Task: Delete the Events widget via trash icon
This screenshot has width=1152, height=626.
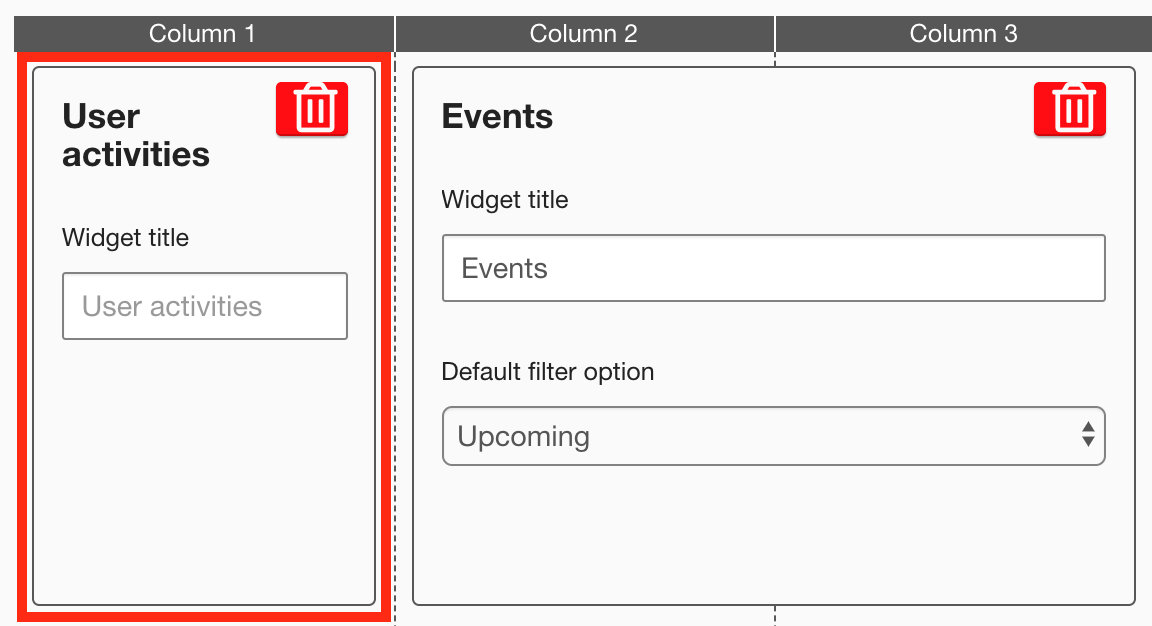Action: [x=1070, y=109]
